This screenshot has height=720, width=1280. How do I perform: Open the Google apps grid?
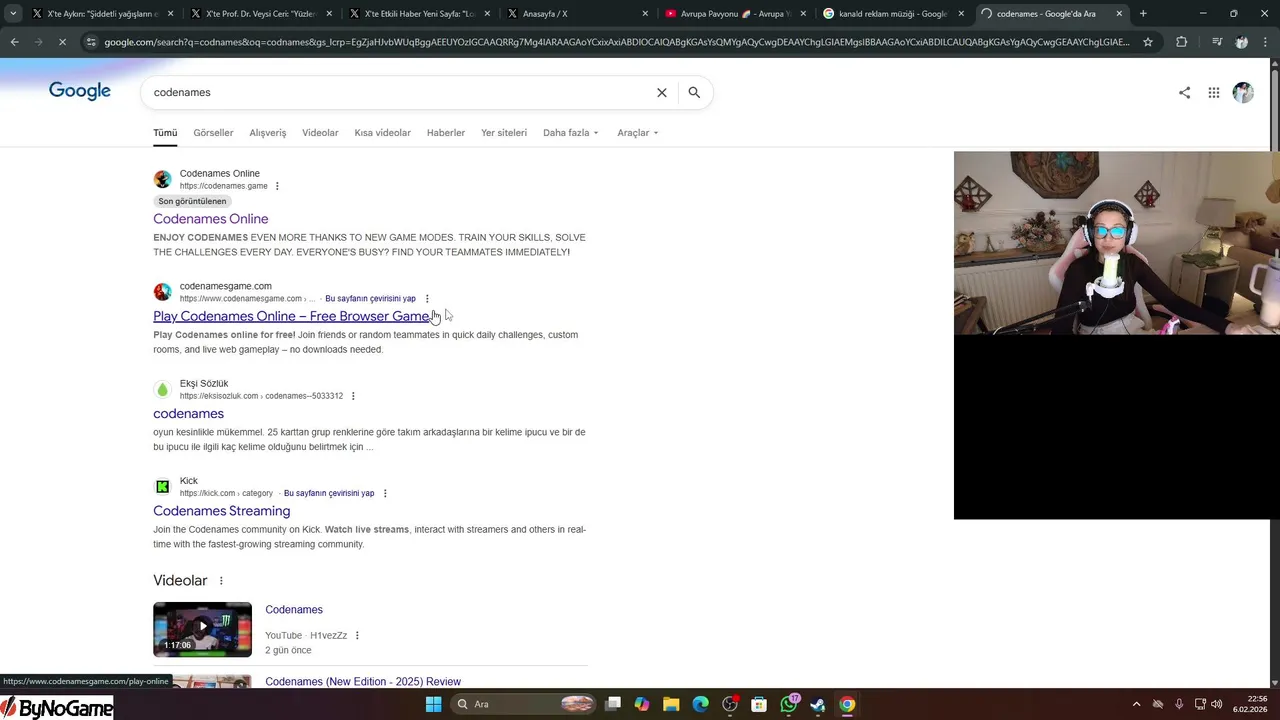pos(1214,93)
